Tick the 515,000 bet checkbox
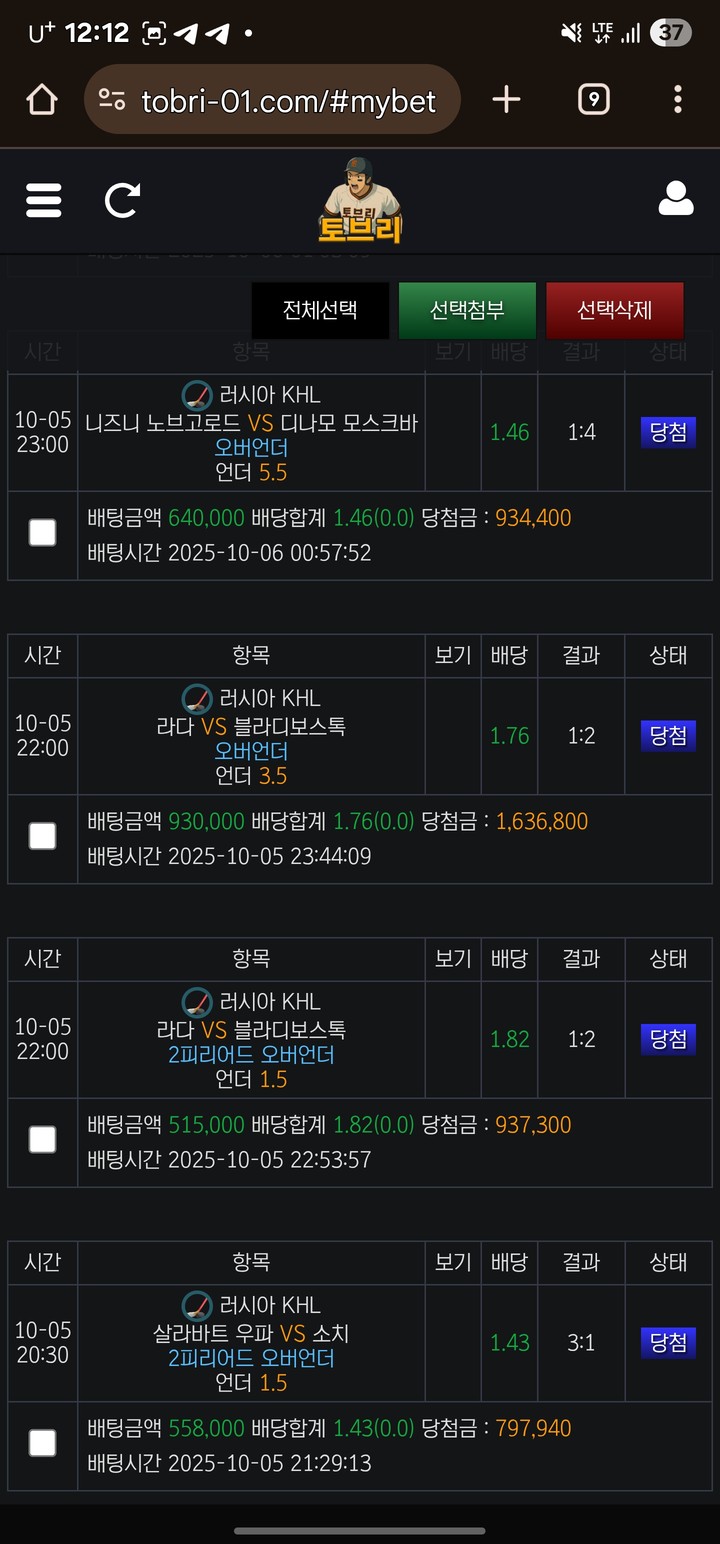Screen dimensions: 720x1544 (42, 1139)
